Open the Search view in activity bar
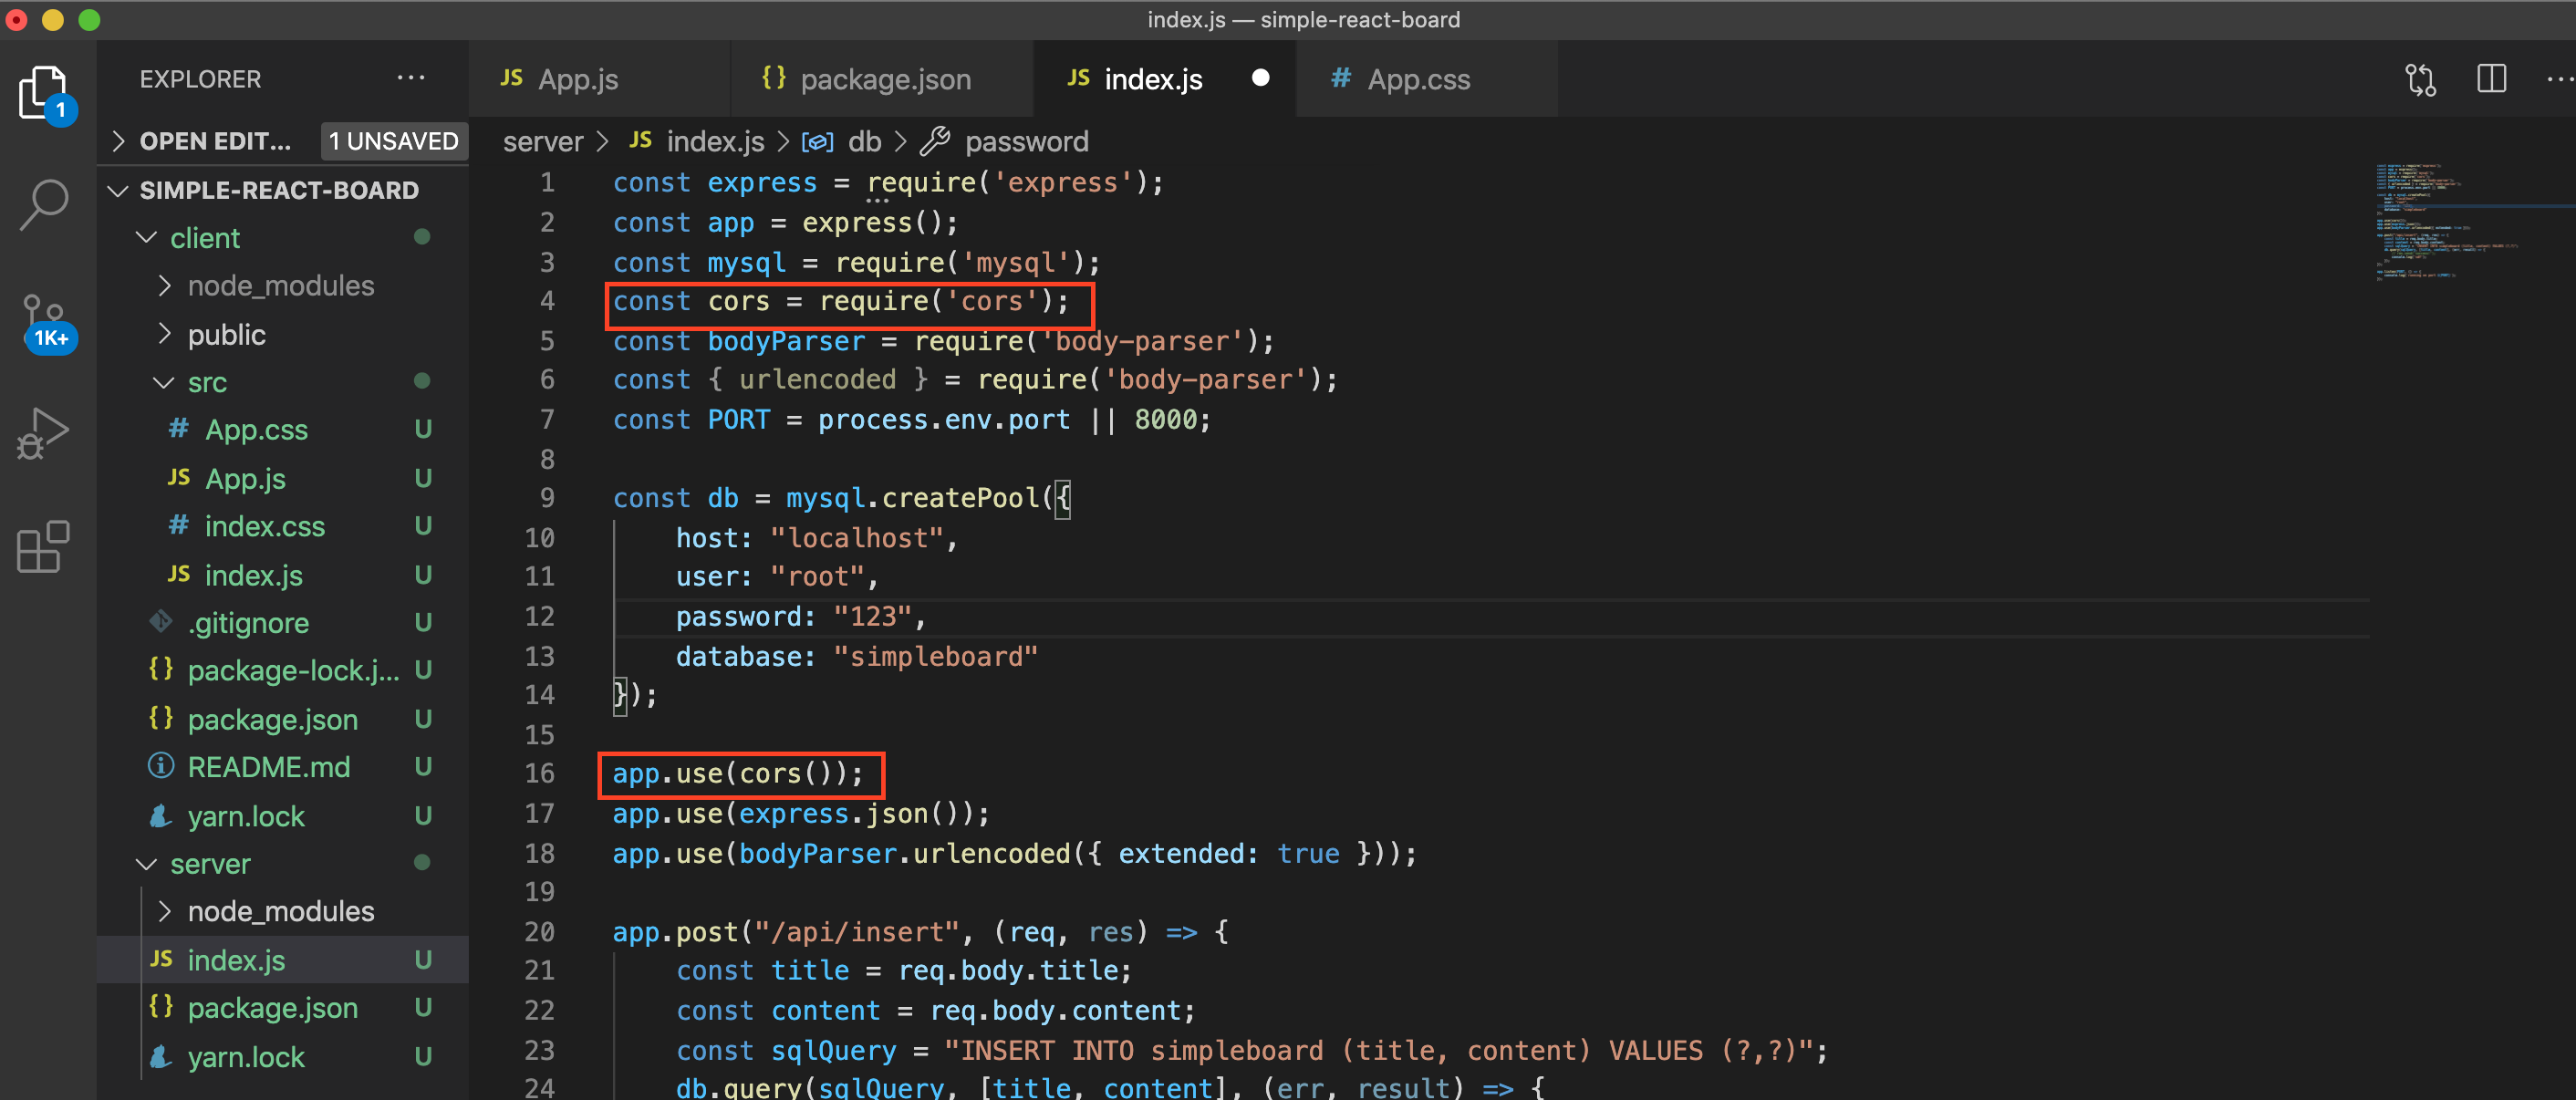This screenshot has width=2576, height=1100. click(x=43, y=204)
